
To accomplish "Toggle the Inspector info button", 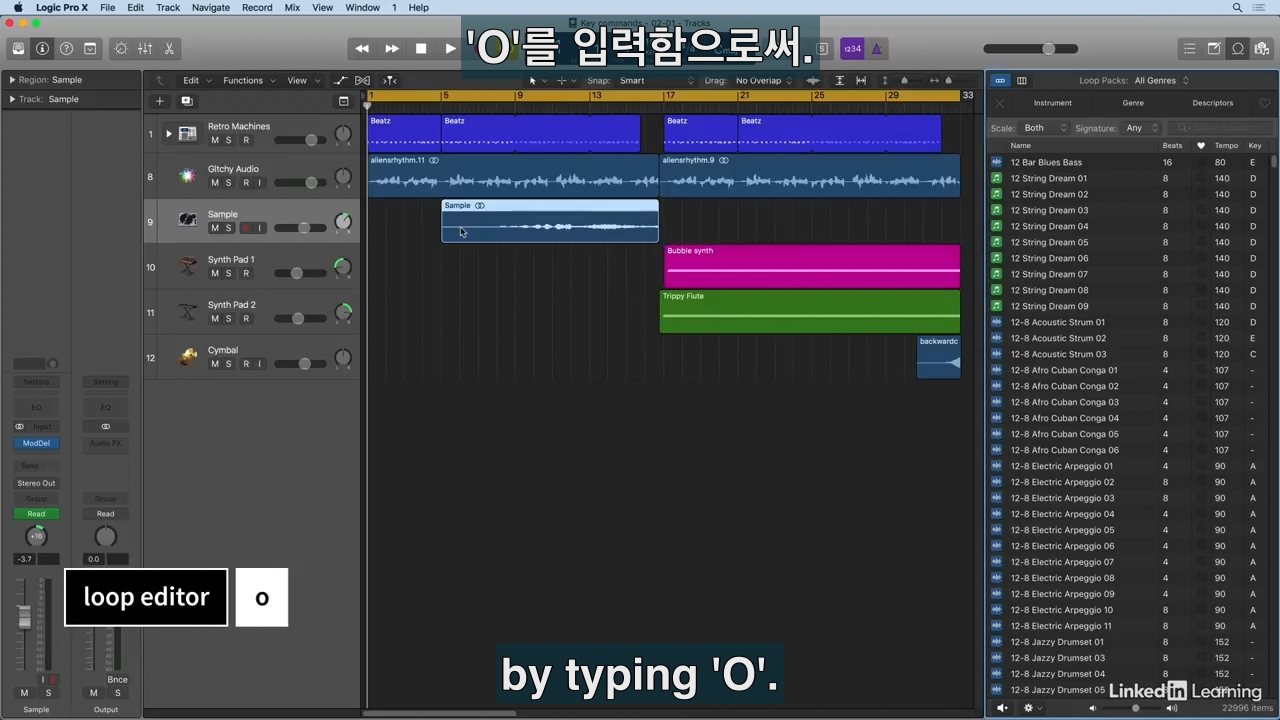I will [42, 48].
